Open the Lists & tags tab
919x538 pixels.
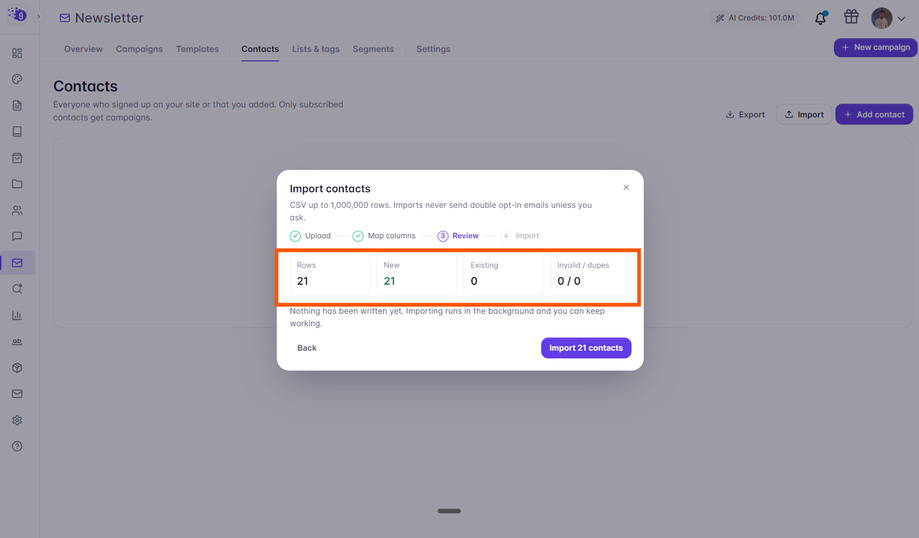coord(316,49)
